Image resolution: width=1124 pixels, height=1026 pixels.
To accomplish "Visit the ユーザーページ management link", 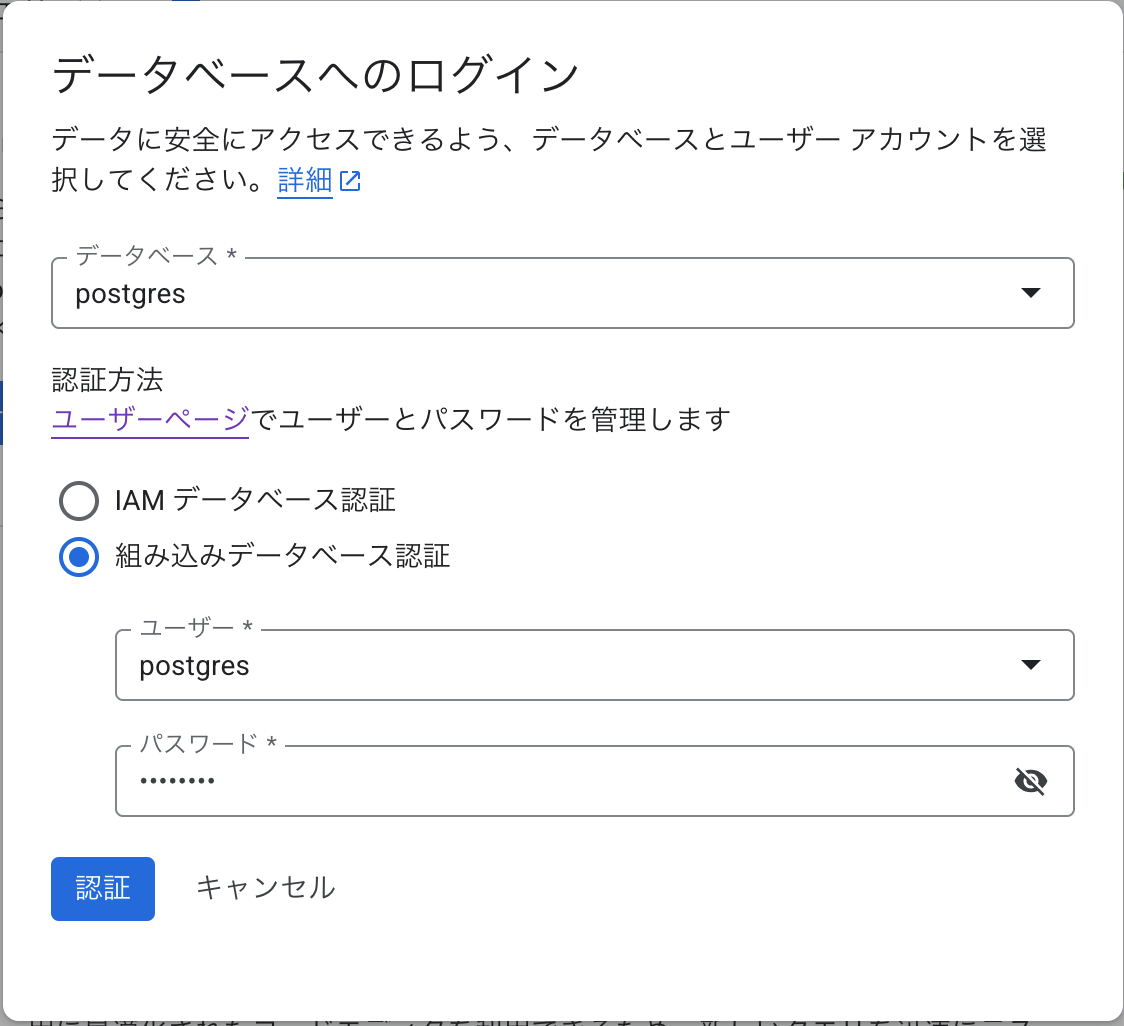I will coord(150,420).
